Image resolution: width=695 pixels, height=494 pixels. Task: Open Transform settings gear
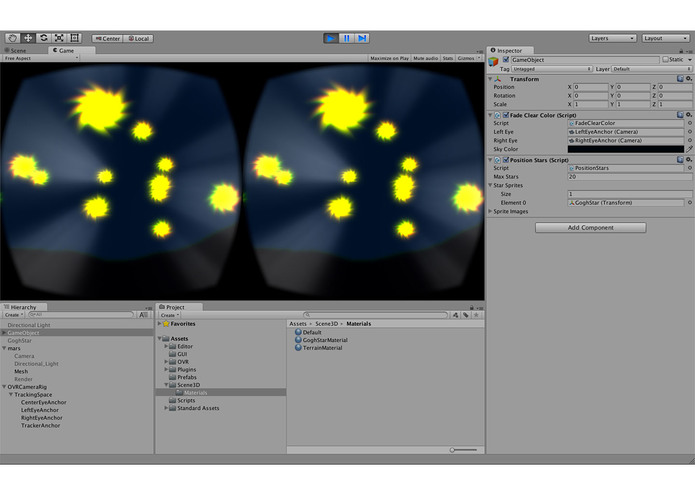tap(688, 78)
